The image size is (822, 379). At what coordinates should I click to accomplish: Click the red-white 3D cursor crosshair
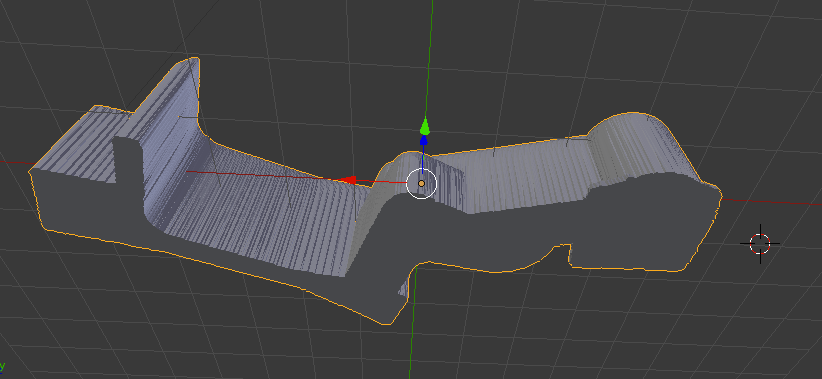coord(760,243)
